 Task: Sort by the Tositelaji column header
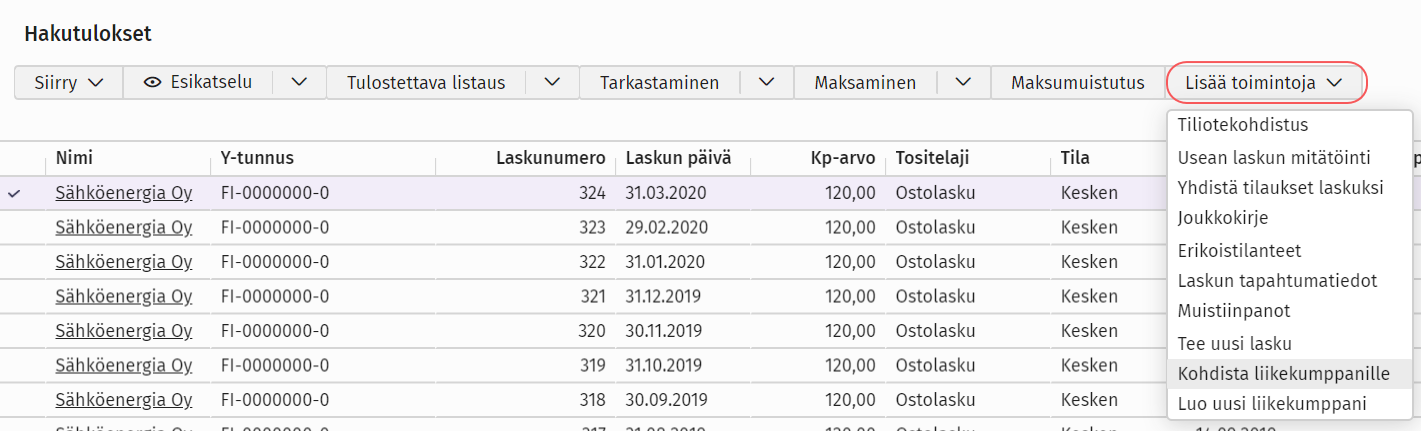[x=933, y=158]
